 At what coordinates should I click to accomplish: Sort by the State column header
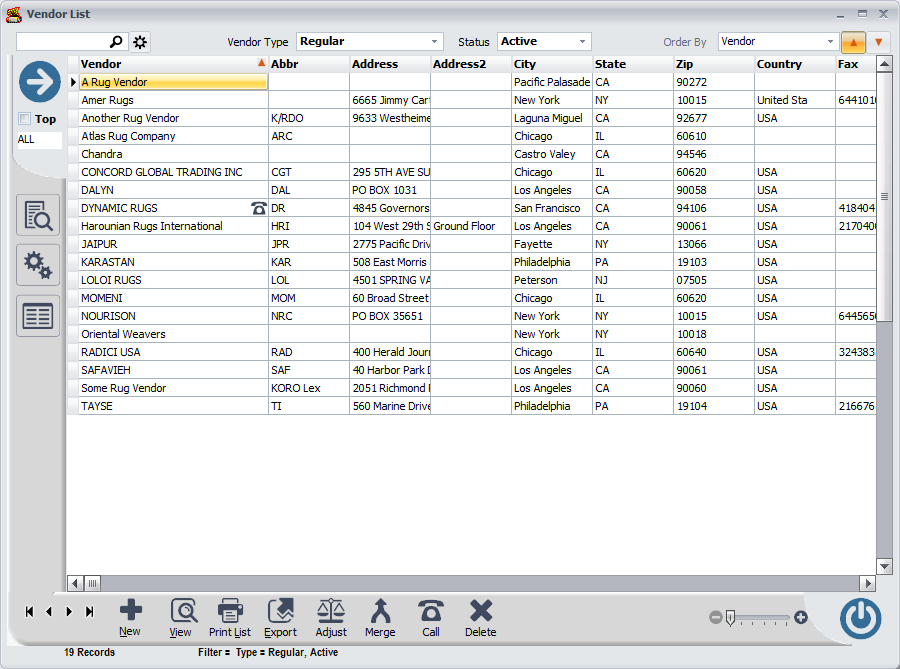tap(633, 64)
